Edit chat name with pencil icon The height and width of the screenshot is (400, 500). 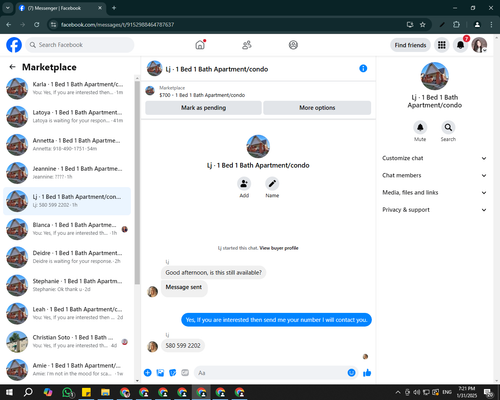point(272,184)
